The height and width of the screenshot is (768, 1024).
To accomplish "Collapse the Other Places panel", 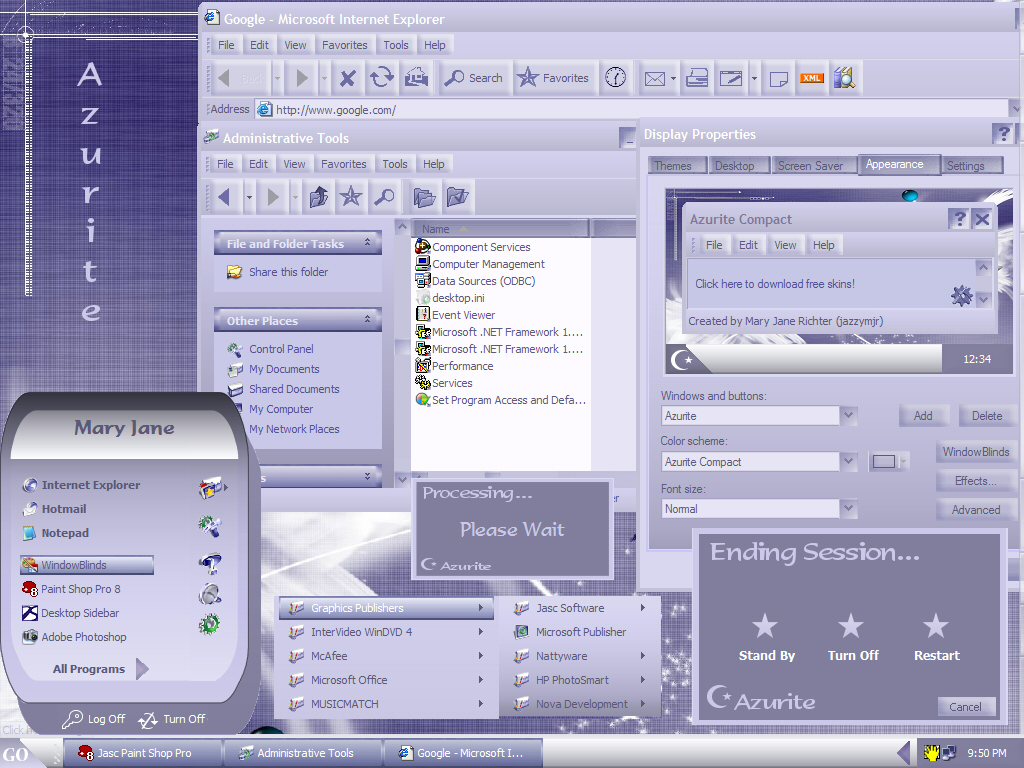I will [368, 319].
